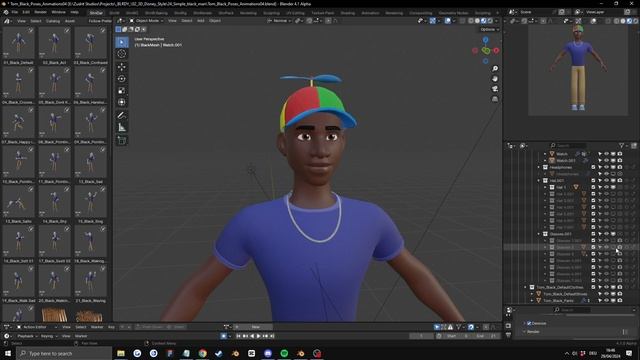Open the Catalog menu in asset browser

click(x=53, y=21)
